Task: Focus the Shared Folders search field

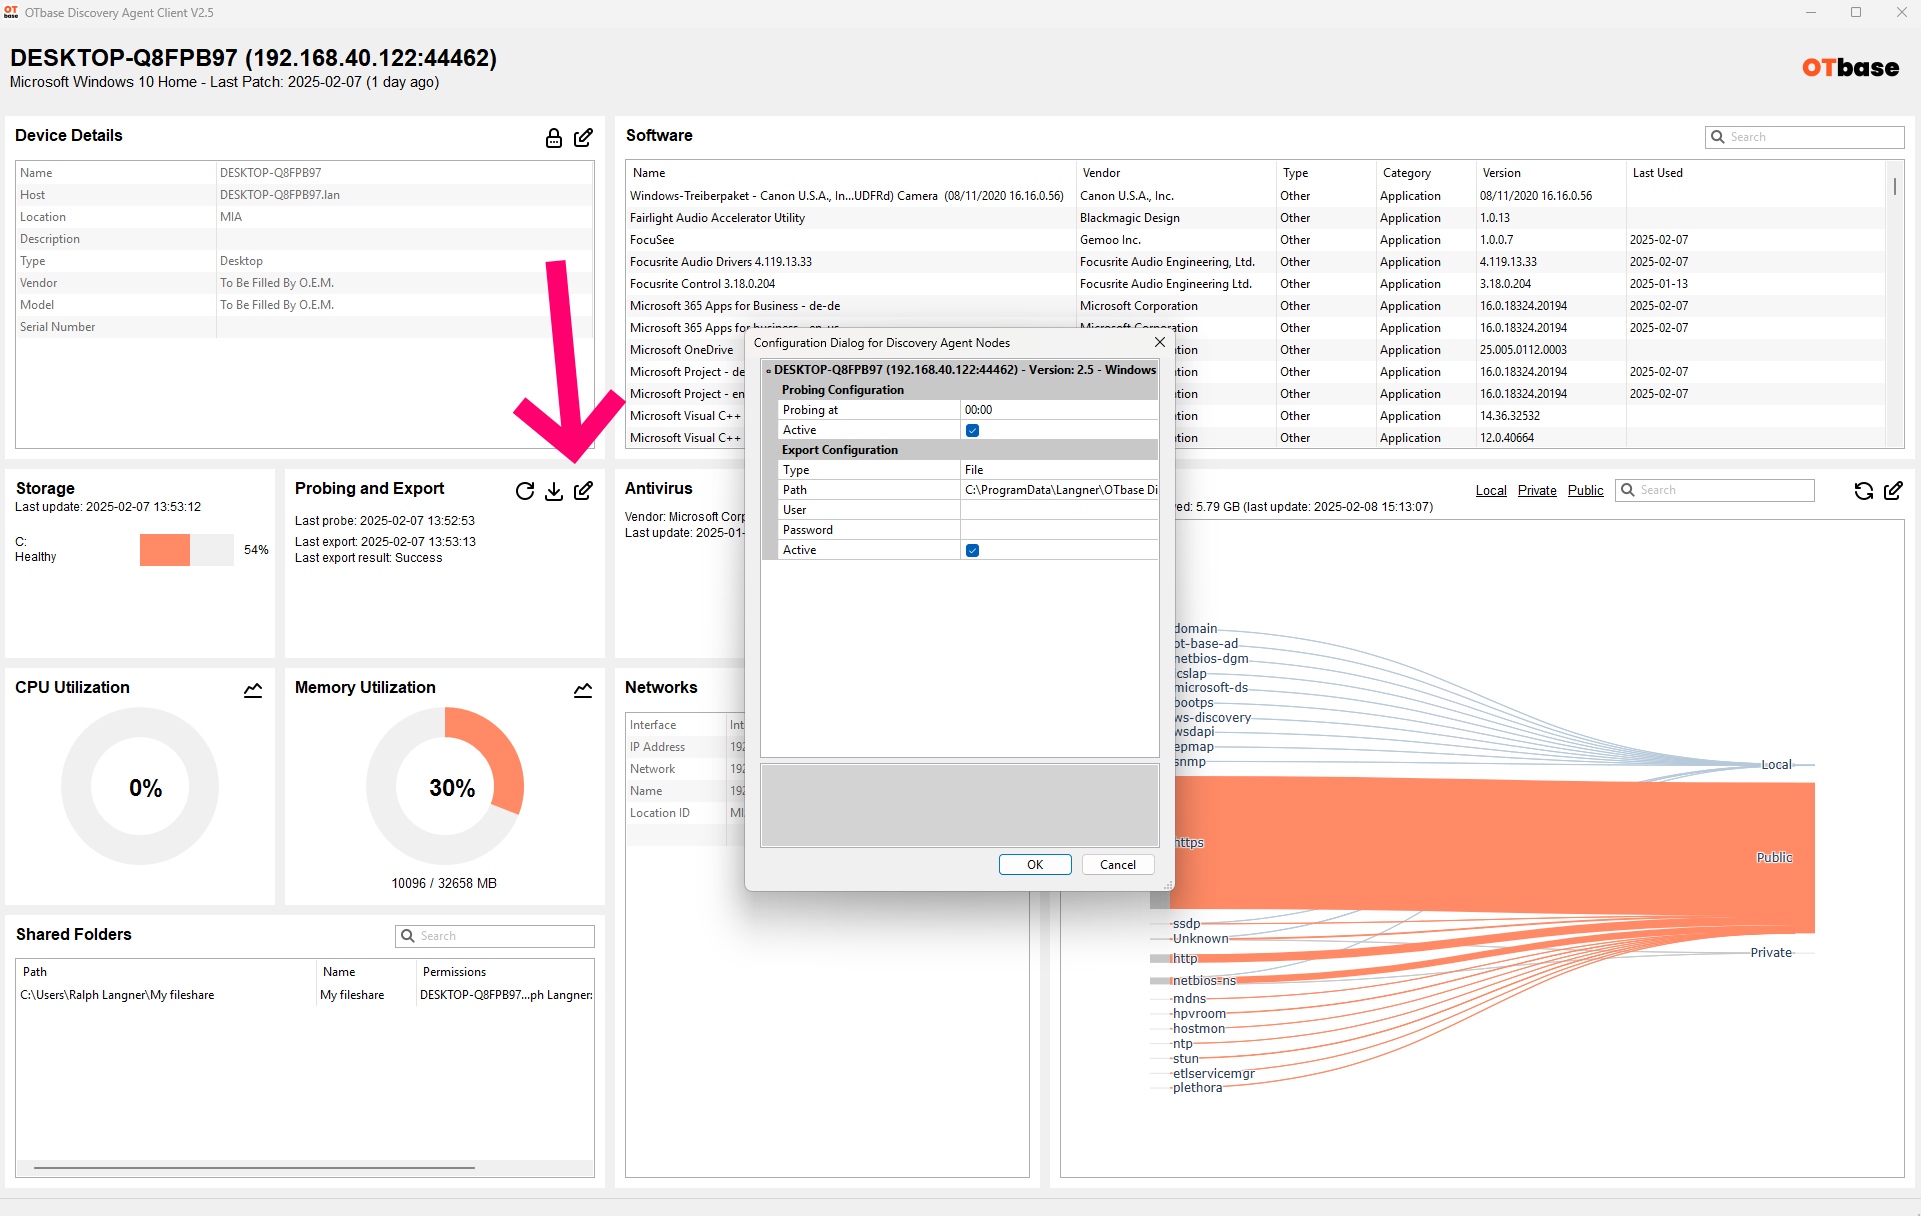Action: (494, 936)
